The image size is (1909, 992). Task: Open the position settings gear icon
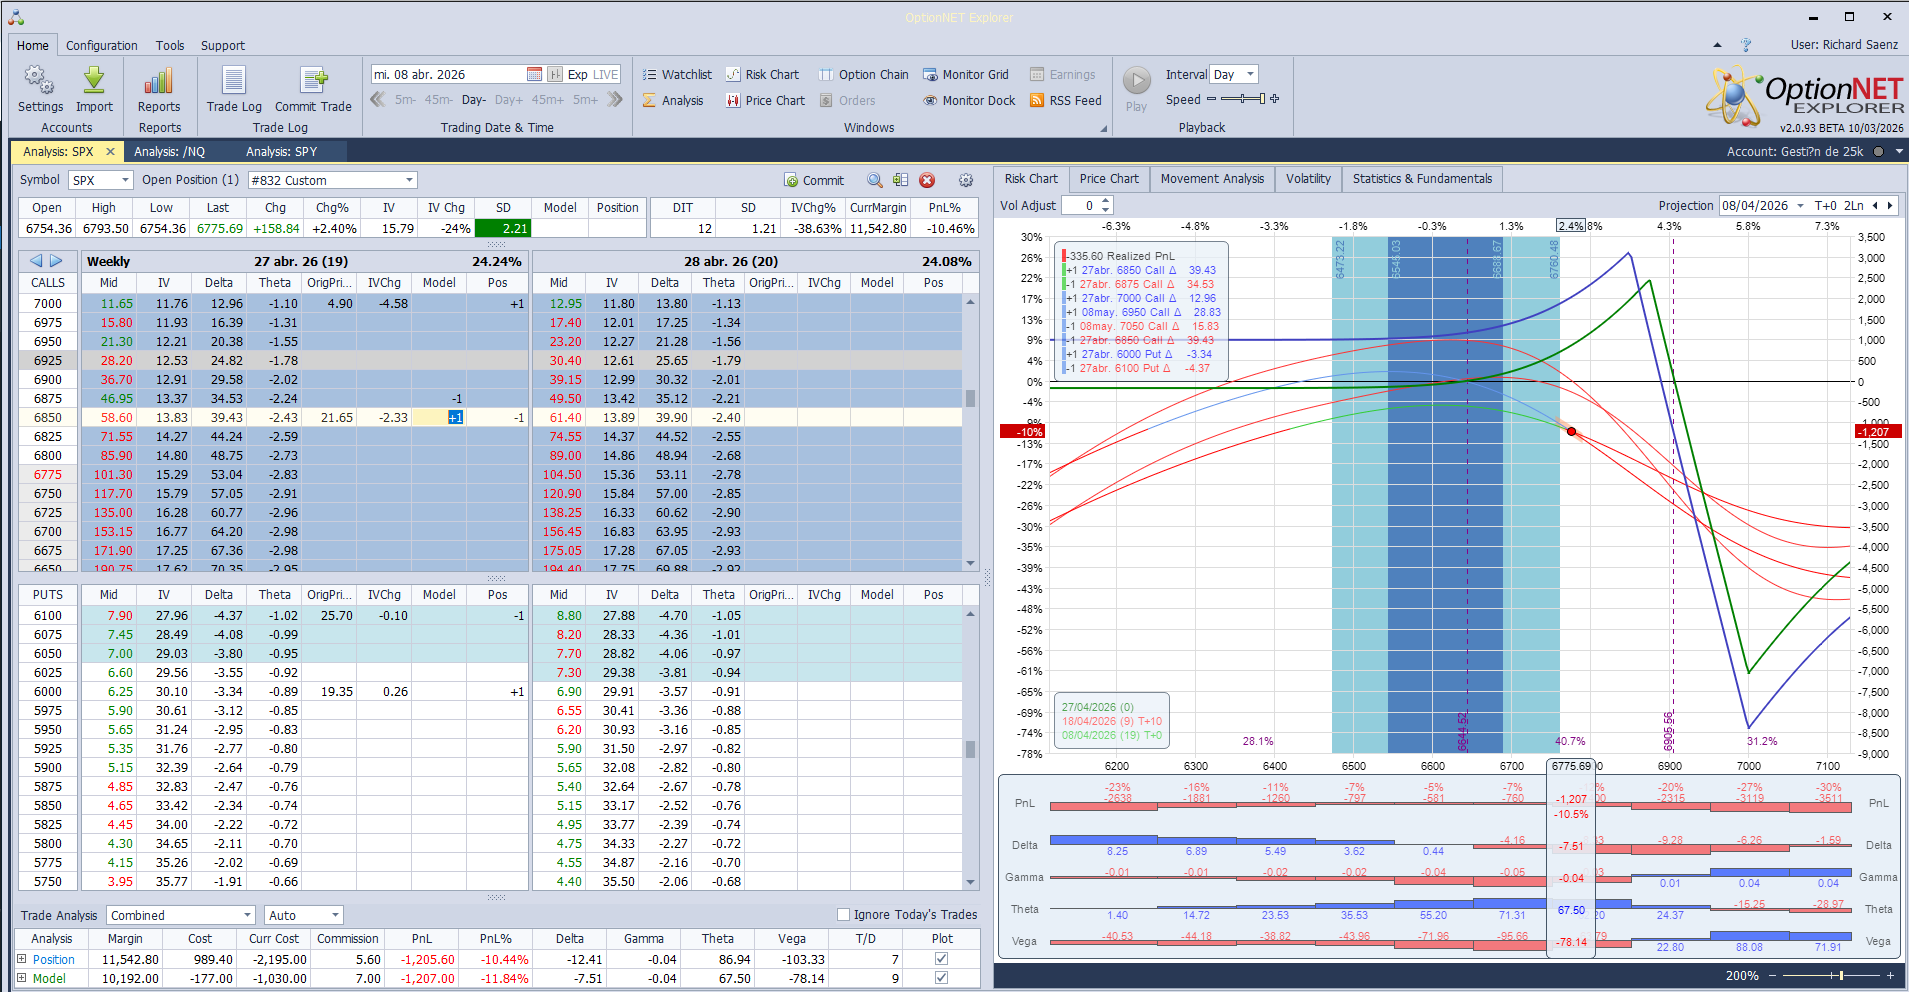[x=965, y=180]
